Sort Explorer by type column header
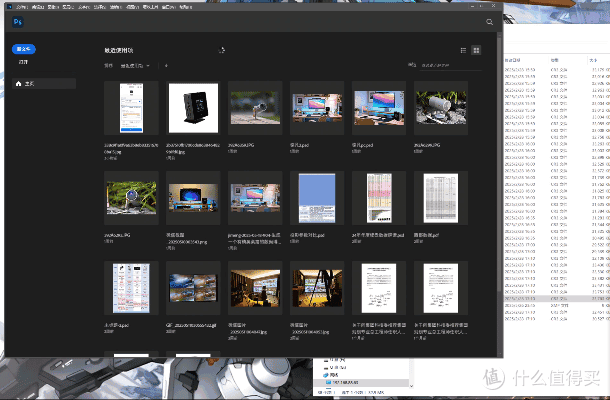Viewport: 610px width, 400px height. click(x=554, y=60)
